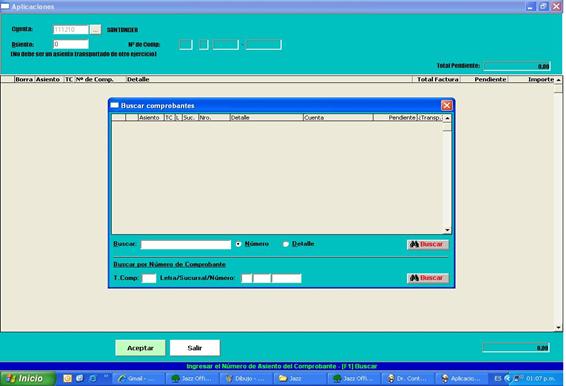
Task: Expand the quick launch overflow chevron
Action: (106, 376)
